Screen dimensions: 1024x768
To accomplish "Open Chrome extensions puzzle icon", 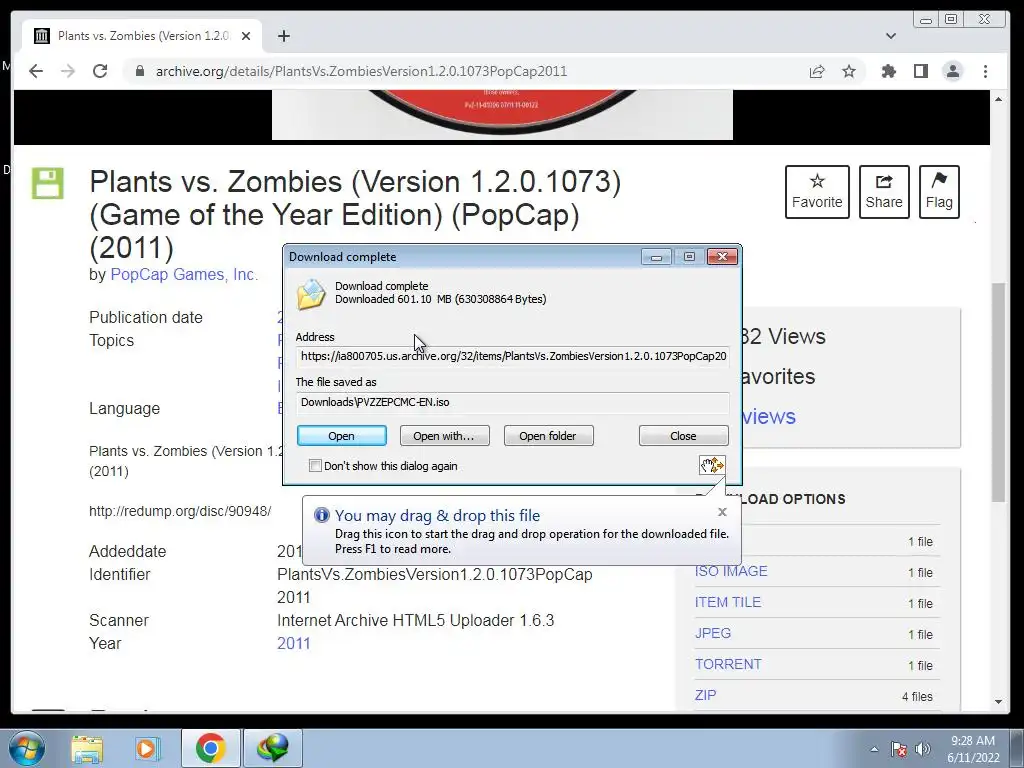I will pos(889,71).
